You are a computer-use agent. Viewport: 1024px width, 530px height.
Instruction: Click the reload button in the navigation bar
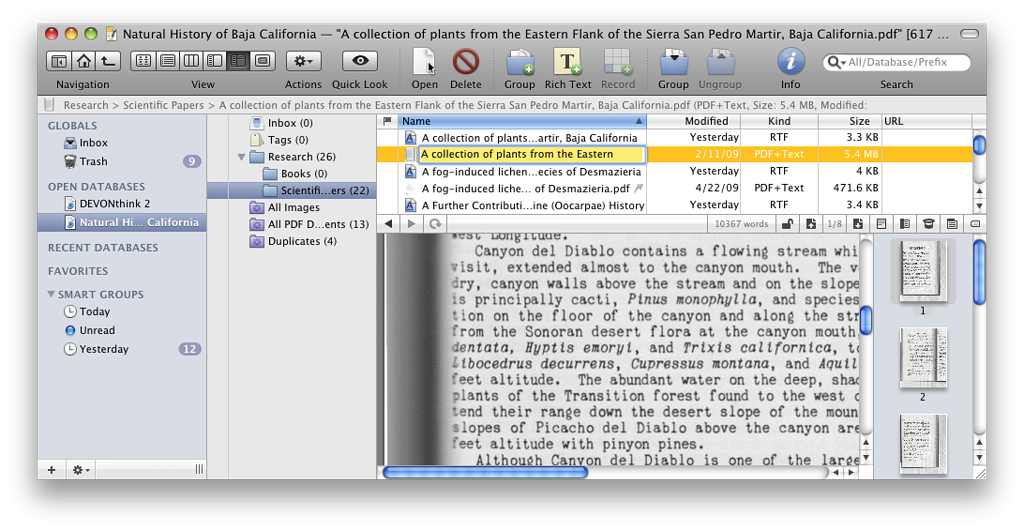point(435,224)
